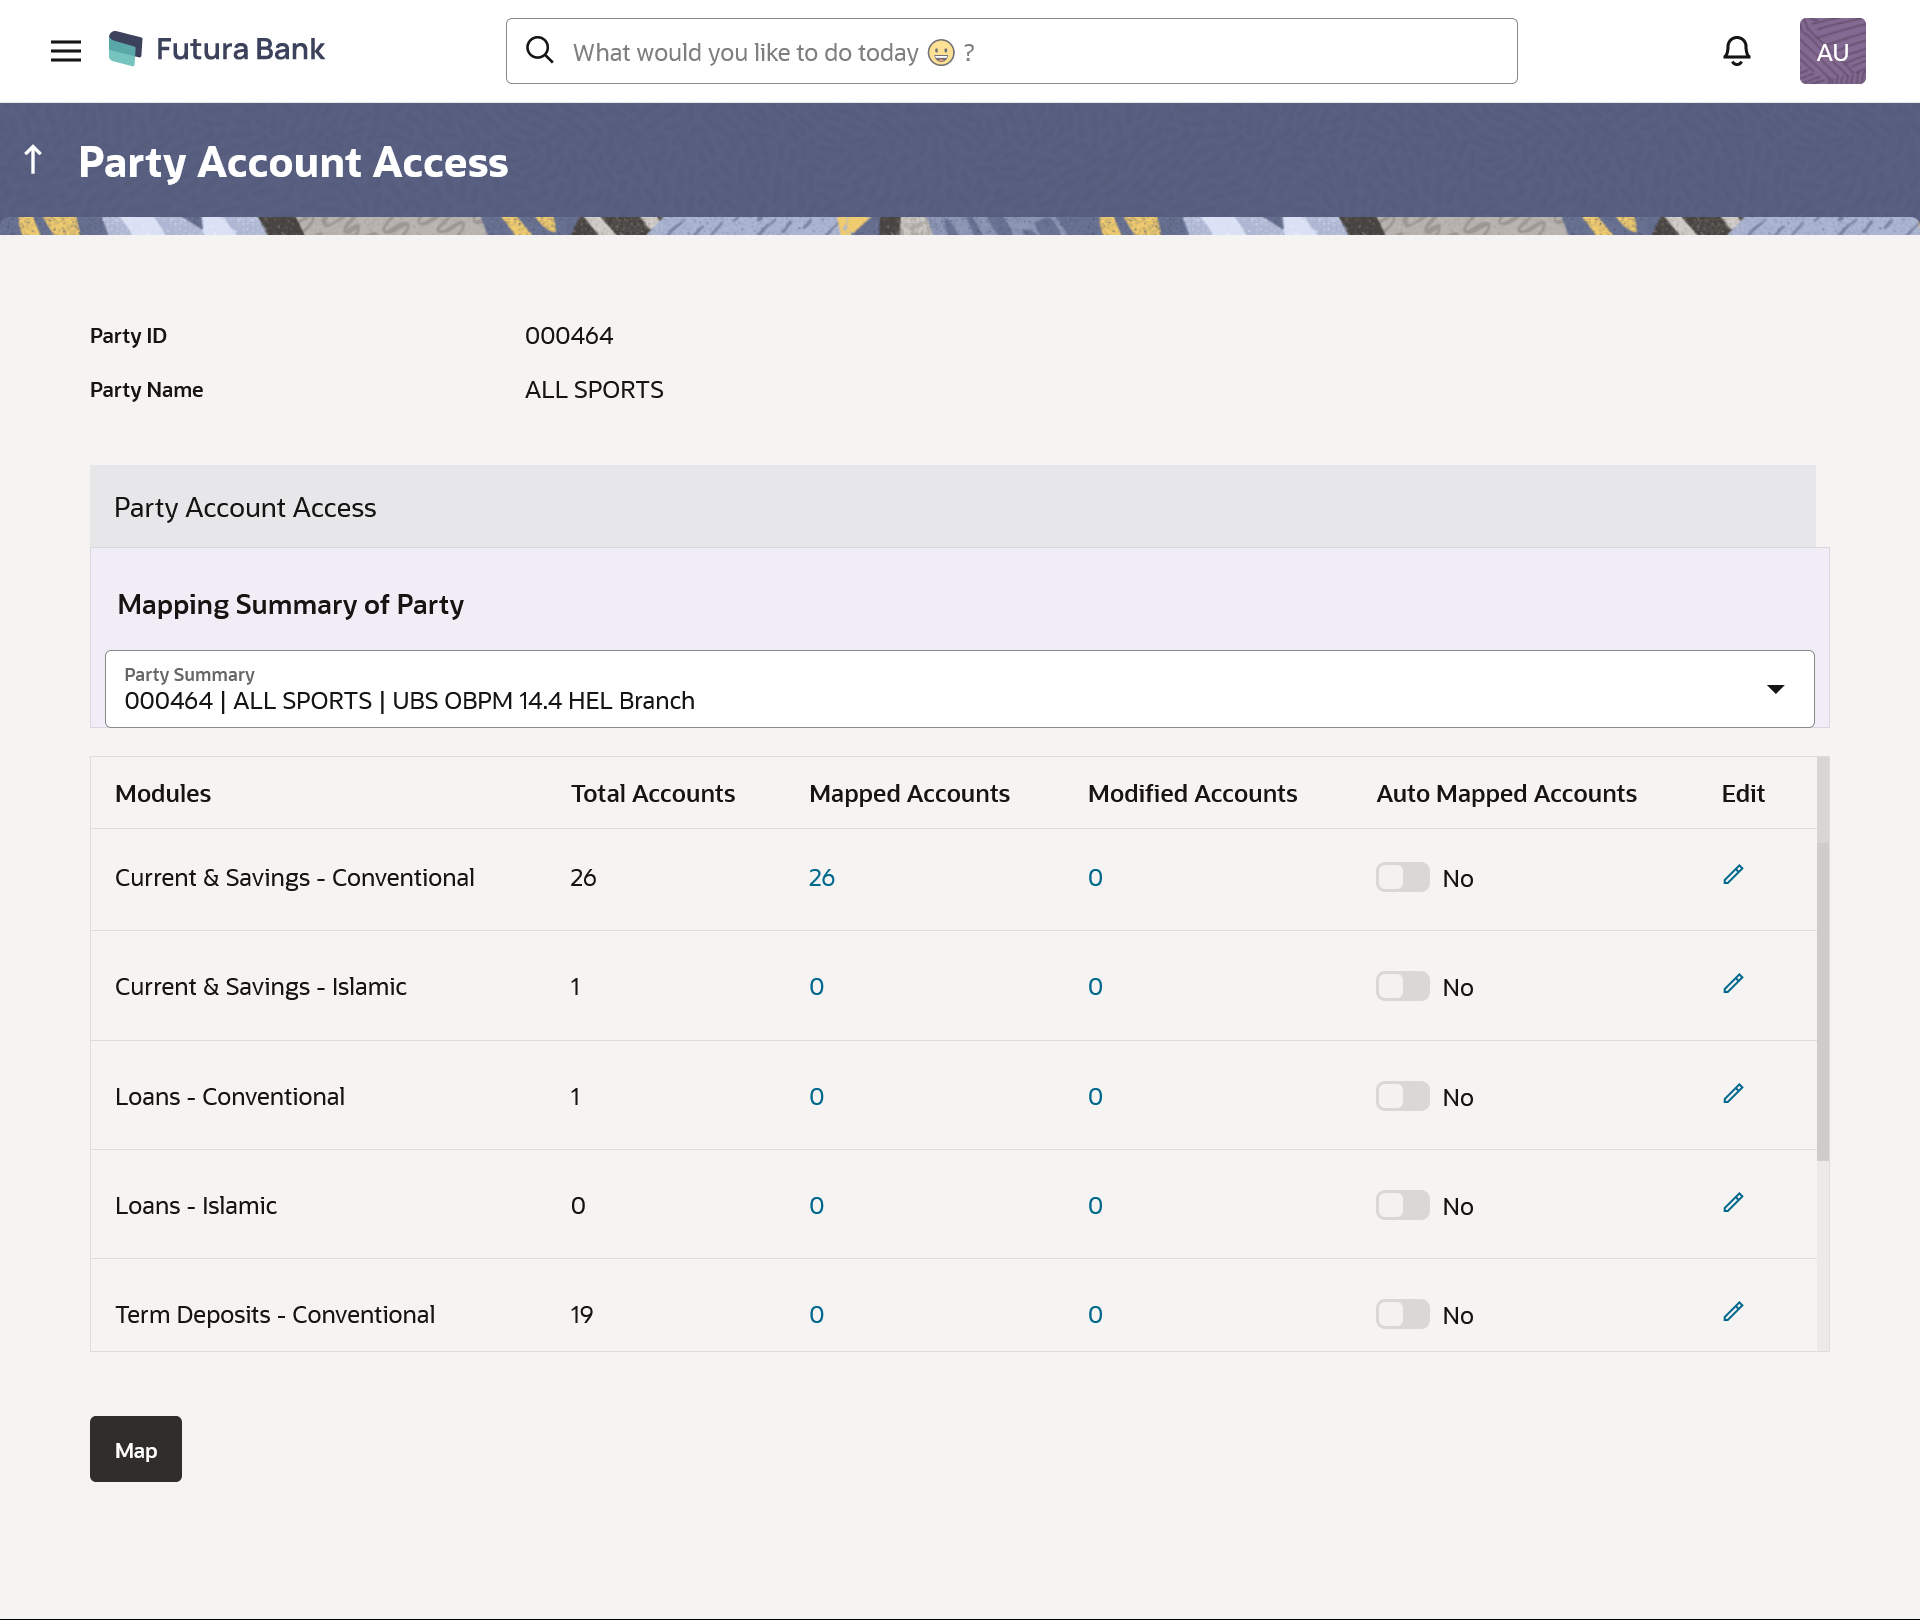Edit the Loans - Conventional row
This screenshot has height=1620, width=1920.
coord(1733,1095)
